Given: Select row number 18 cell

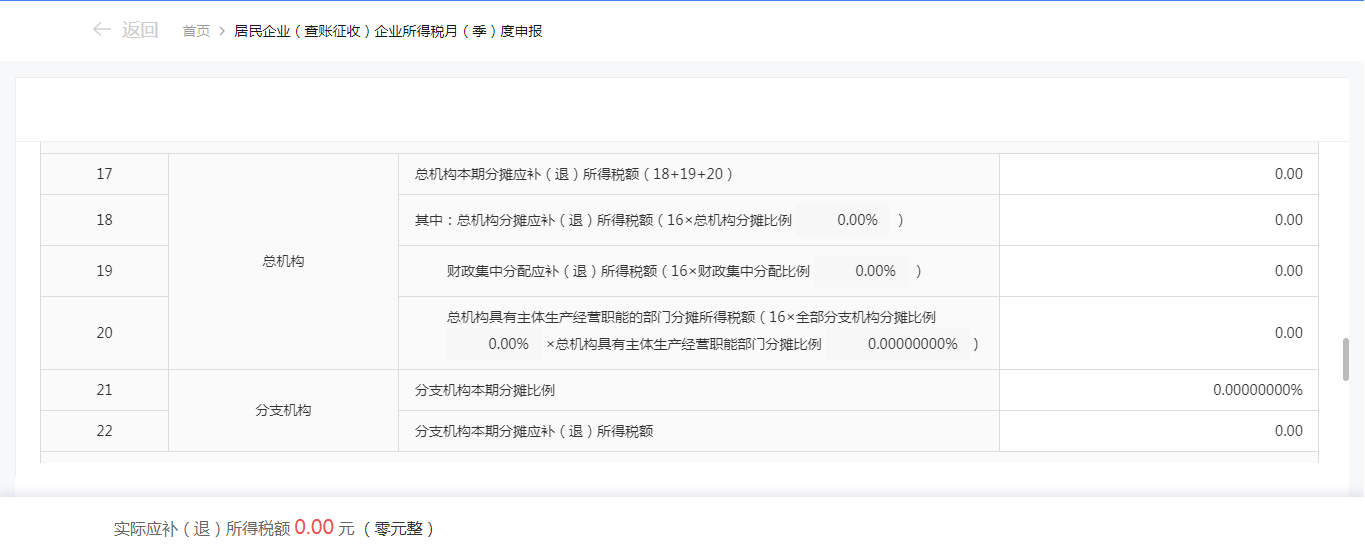Looking at the screenshot, I should (x=104, y=220).
